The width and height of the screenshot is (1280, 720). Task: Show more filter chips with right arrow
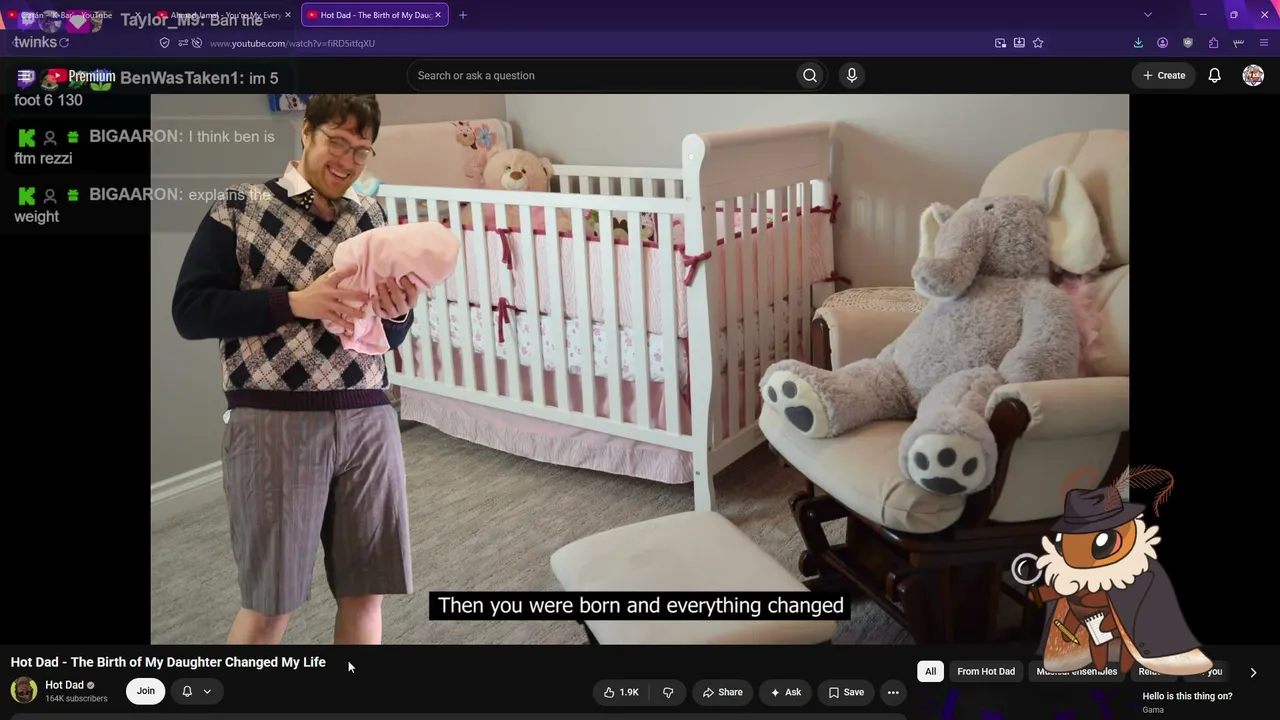coord(1253,672)
